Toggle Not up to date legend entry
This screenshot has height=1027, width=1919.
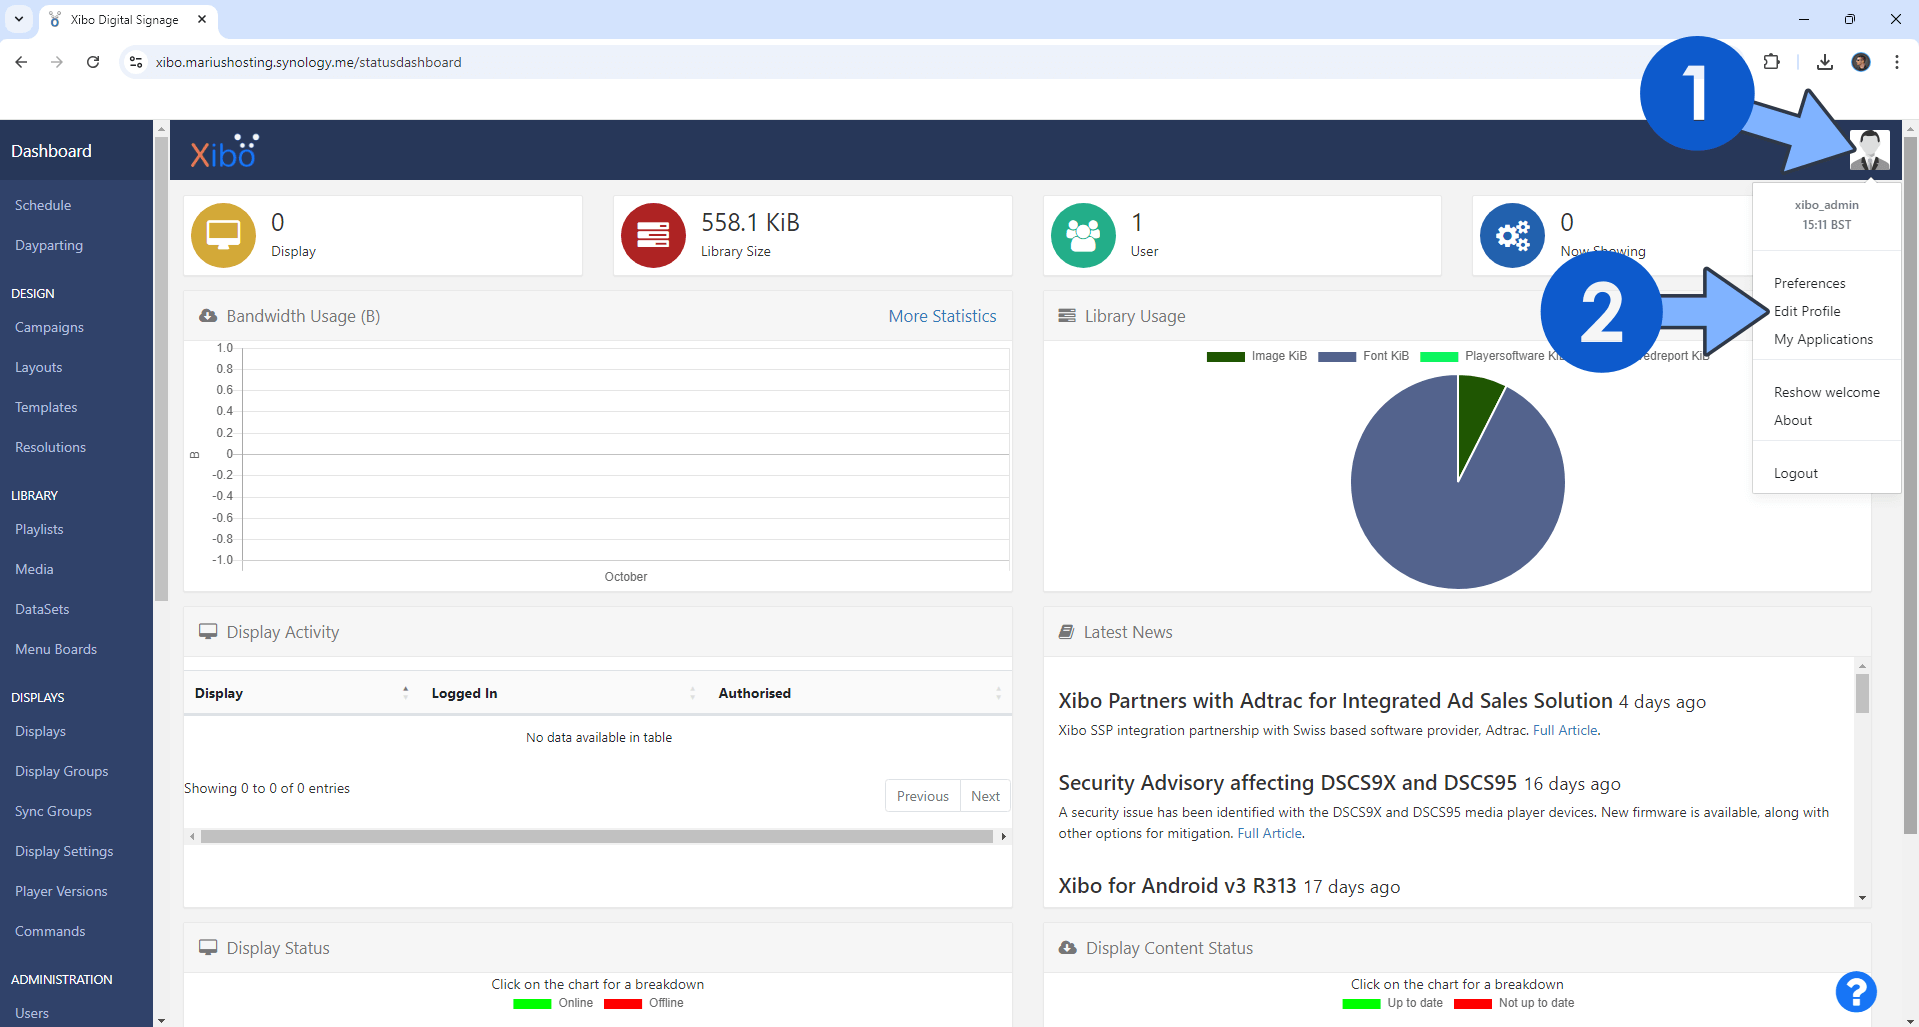[1514, 1003]
